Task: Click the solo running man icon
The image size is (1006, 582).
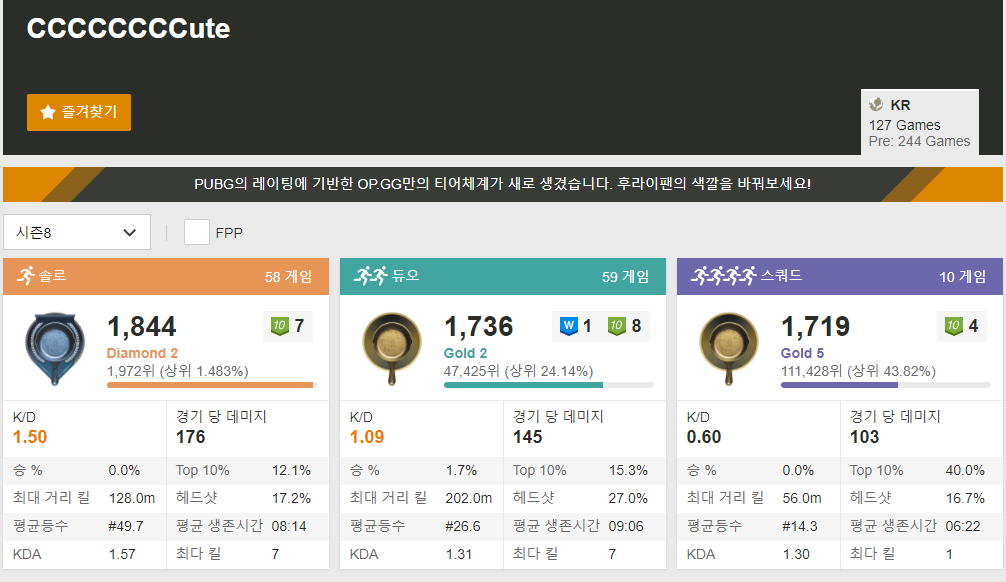Action: (x=26, y=276)
